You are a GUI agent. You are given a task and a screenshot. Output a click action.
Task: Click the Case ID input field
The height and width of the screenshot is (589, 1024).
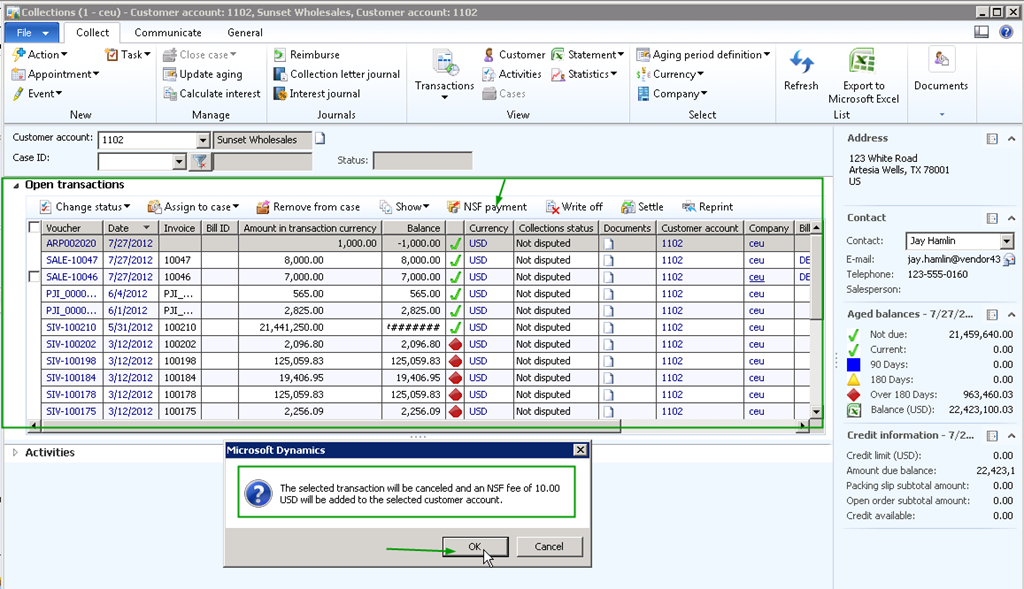(x=135, y=161)
